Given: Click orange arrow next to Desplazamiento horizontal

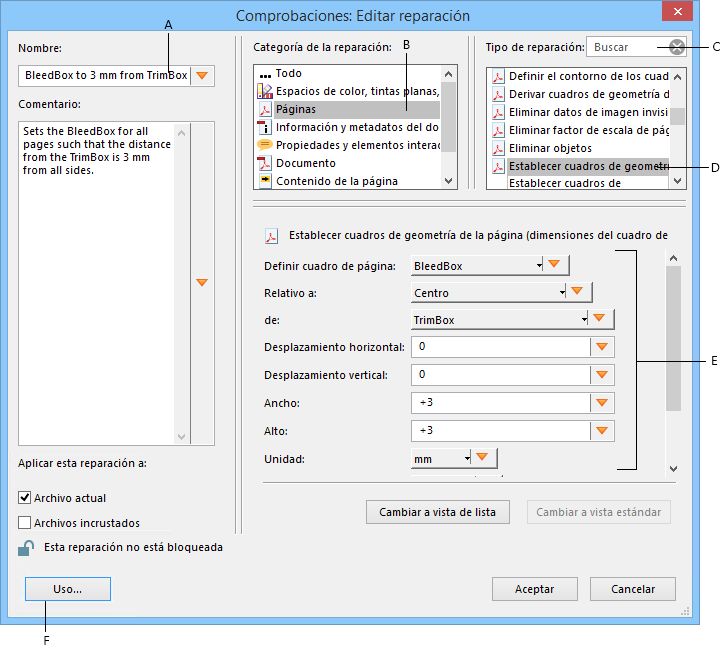Looking at the screenshot, I should click(x=602, y=347).
